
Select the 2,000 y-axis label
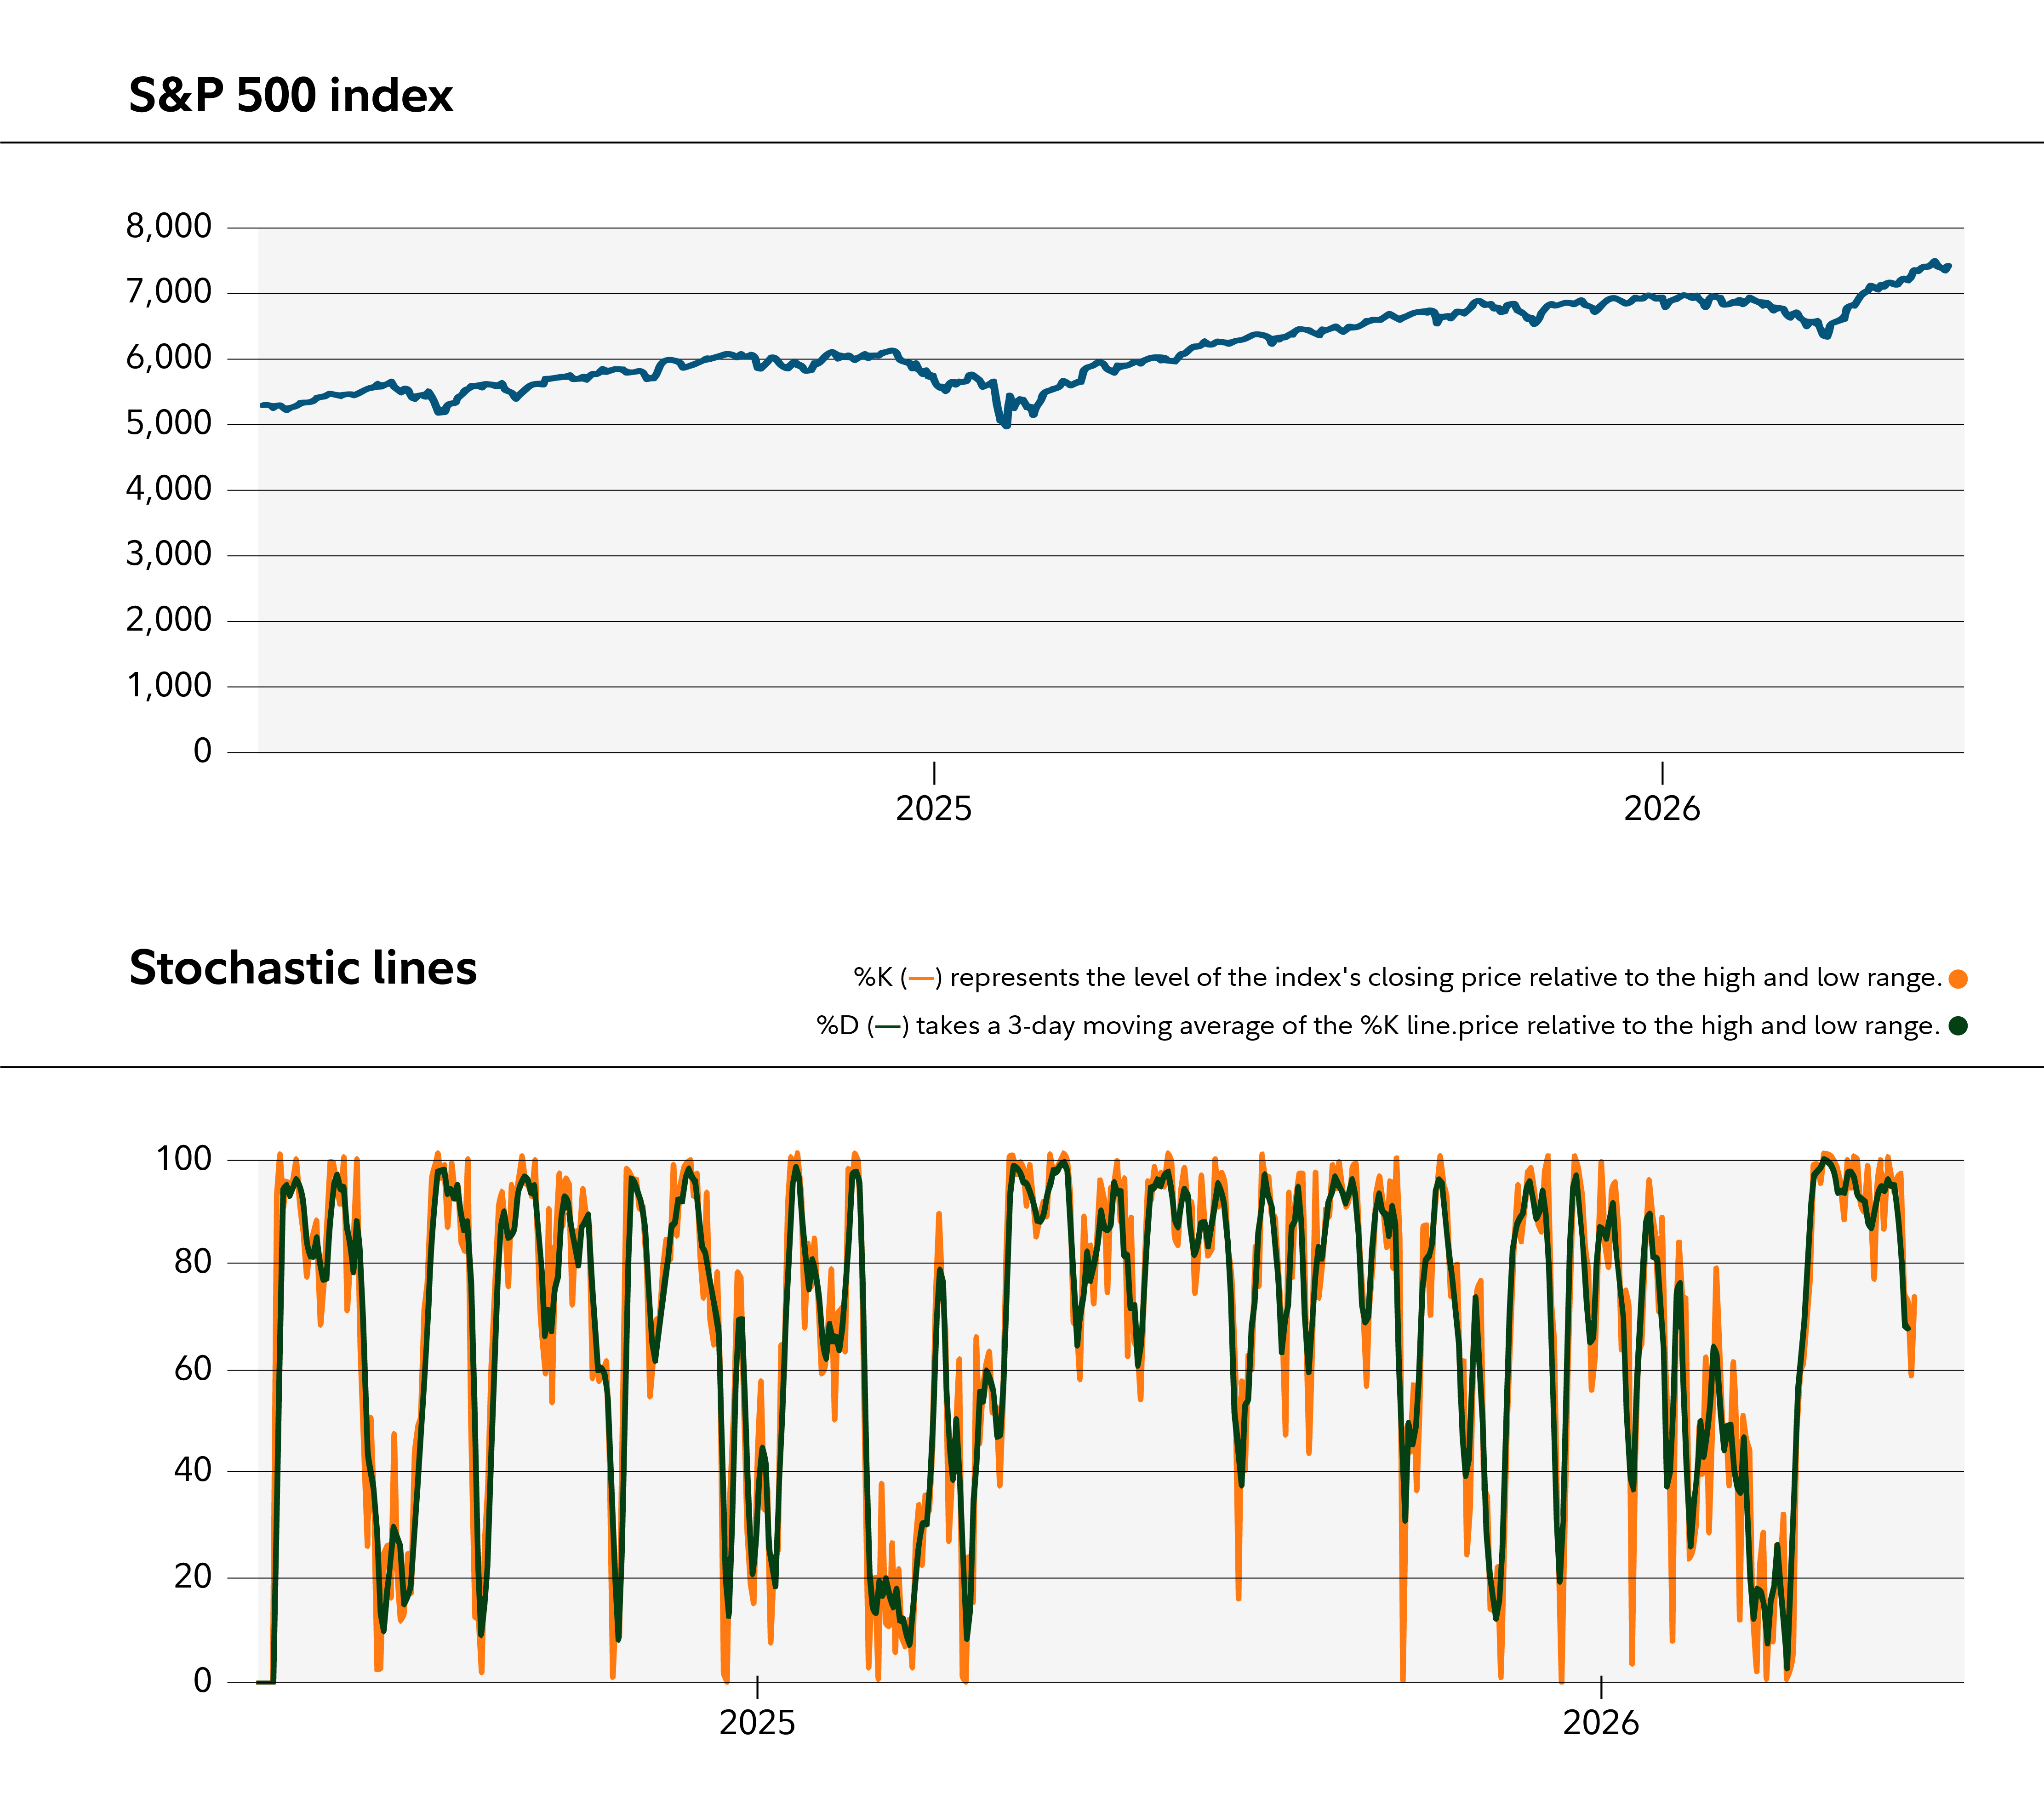(169, 619)
